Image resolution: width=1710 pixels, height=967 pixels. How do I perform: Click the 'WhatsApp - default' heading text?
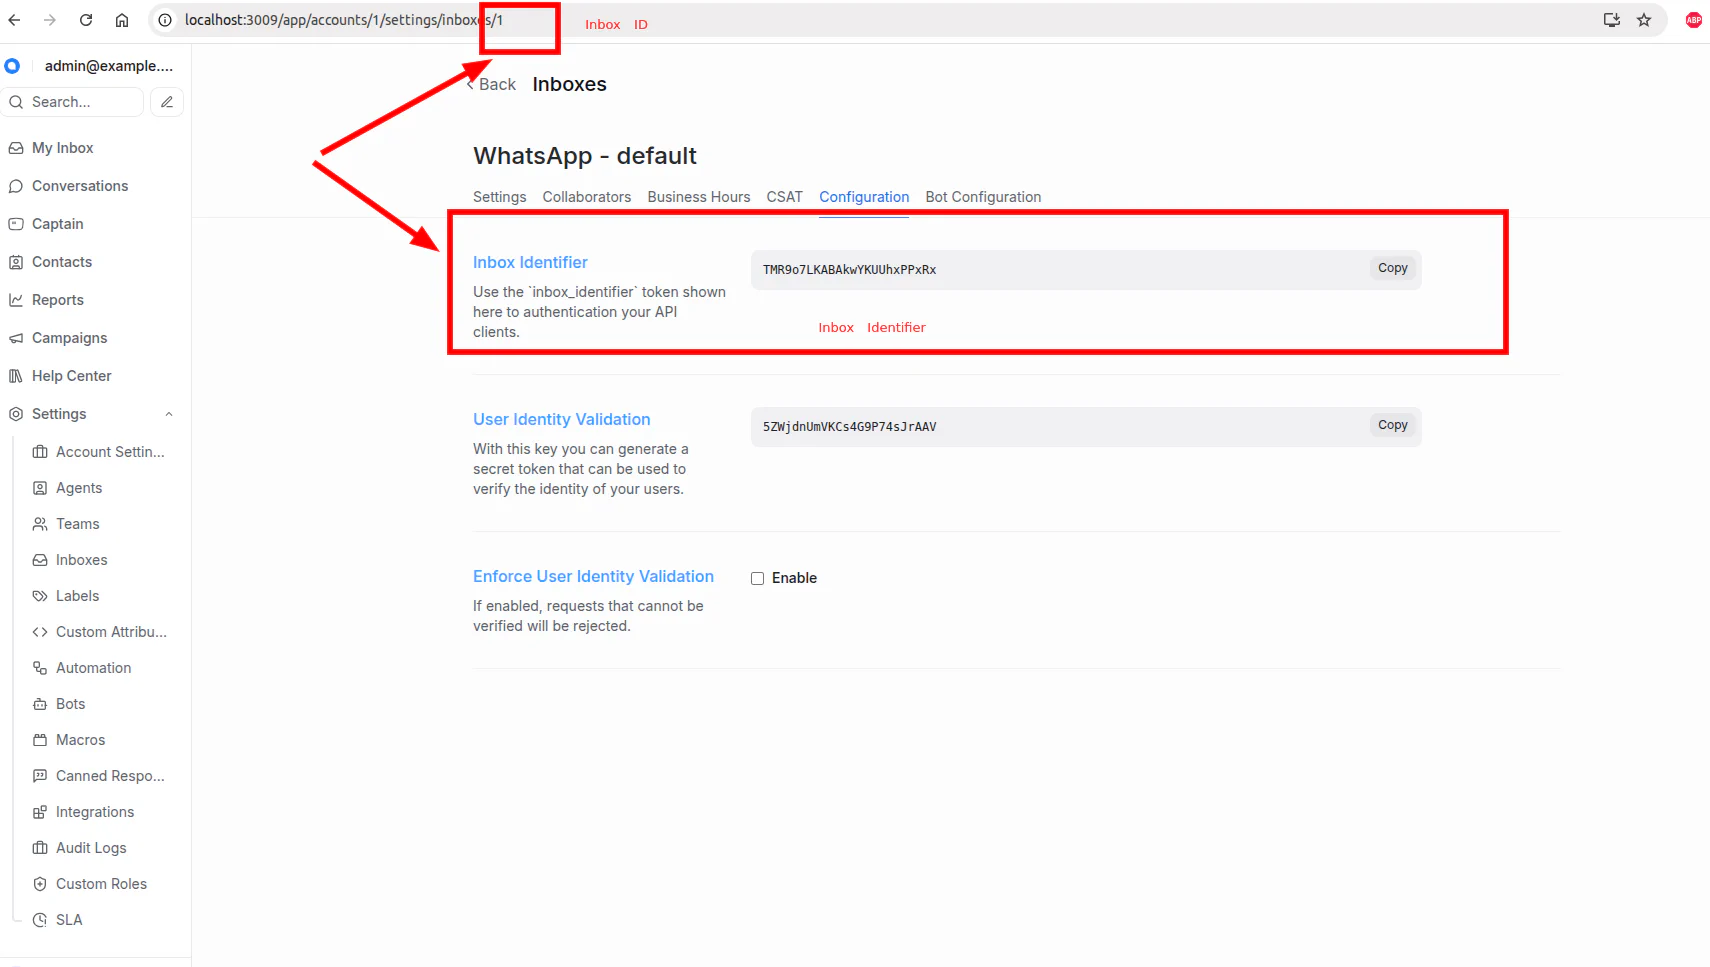click(x=585, y=156)
